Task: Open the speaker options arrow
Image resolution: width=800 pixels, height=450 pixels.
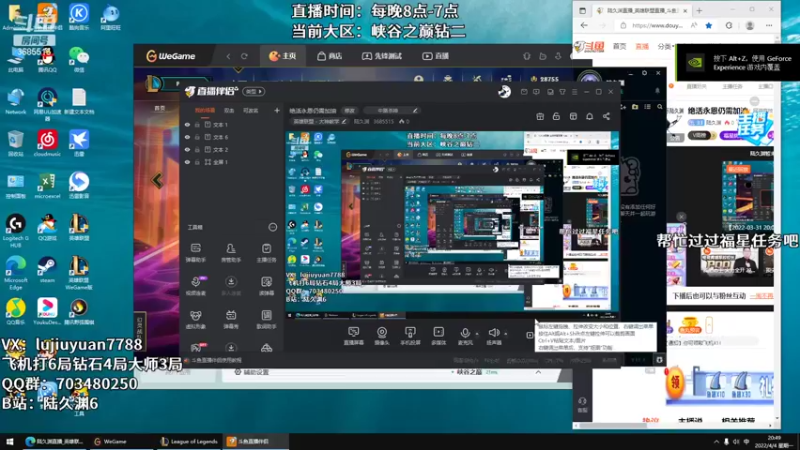Action: (506, 334)
